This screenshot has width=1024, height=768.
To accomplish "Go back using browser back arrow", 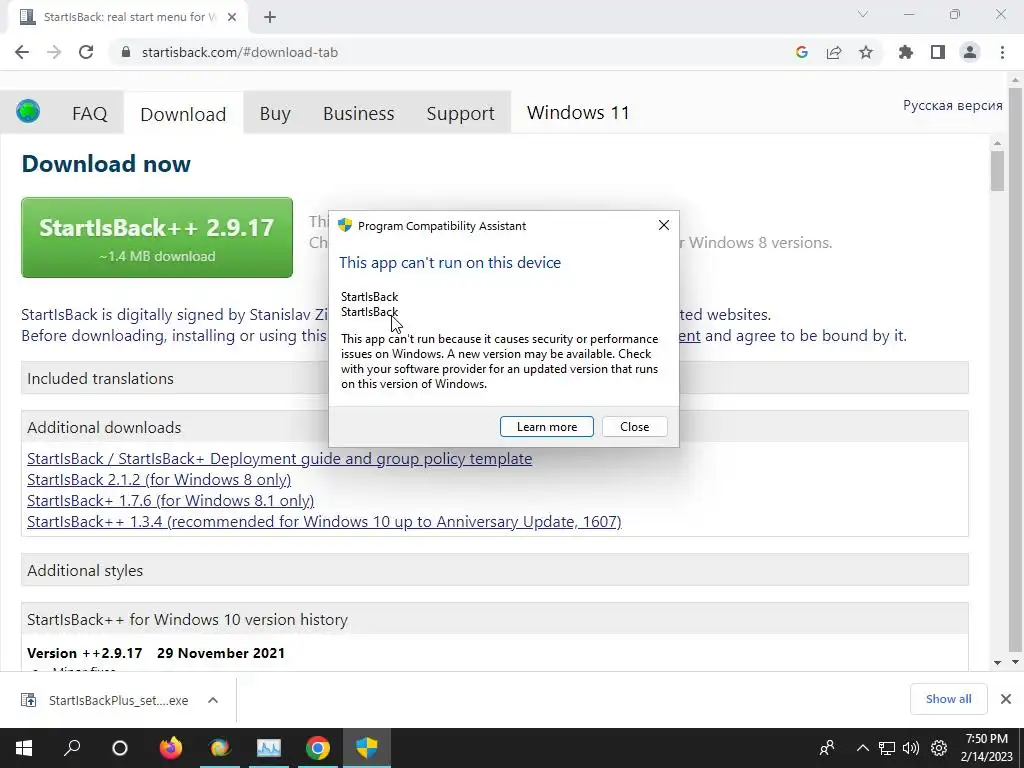I will pyautogui.click(x=22, y=52).
